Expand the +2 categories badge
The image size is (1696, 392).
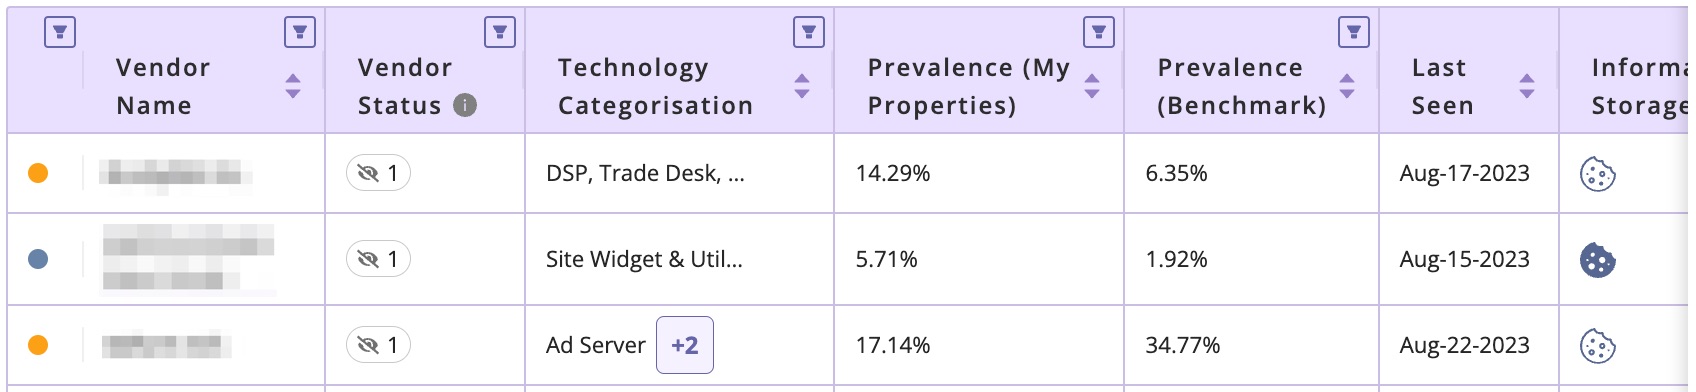tap(685, 345)
